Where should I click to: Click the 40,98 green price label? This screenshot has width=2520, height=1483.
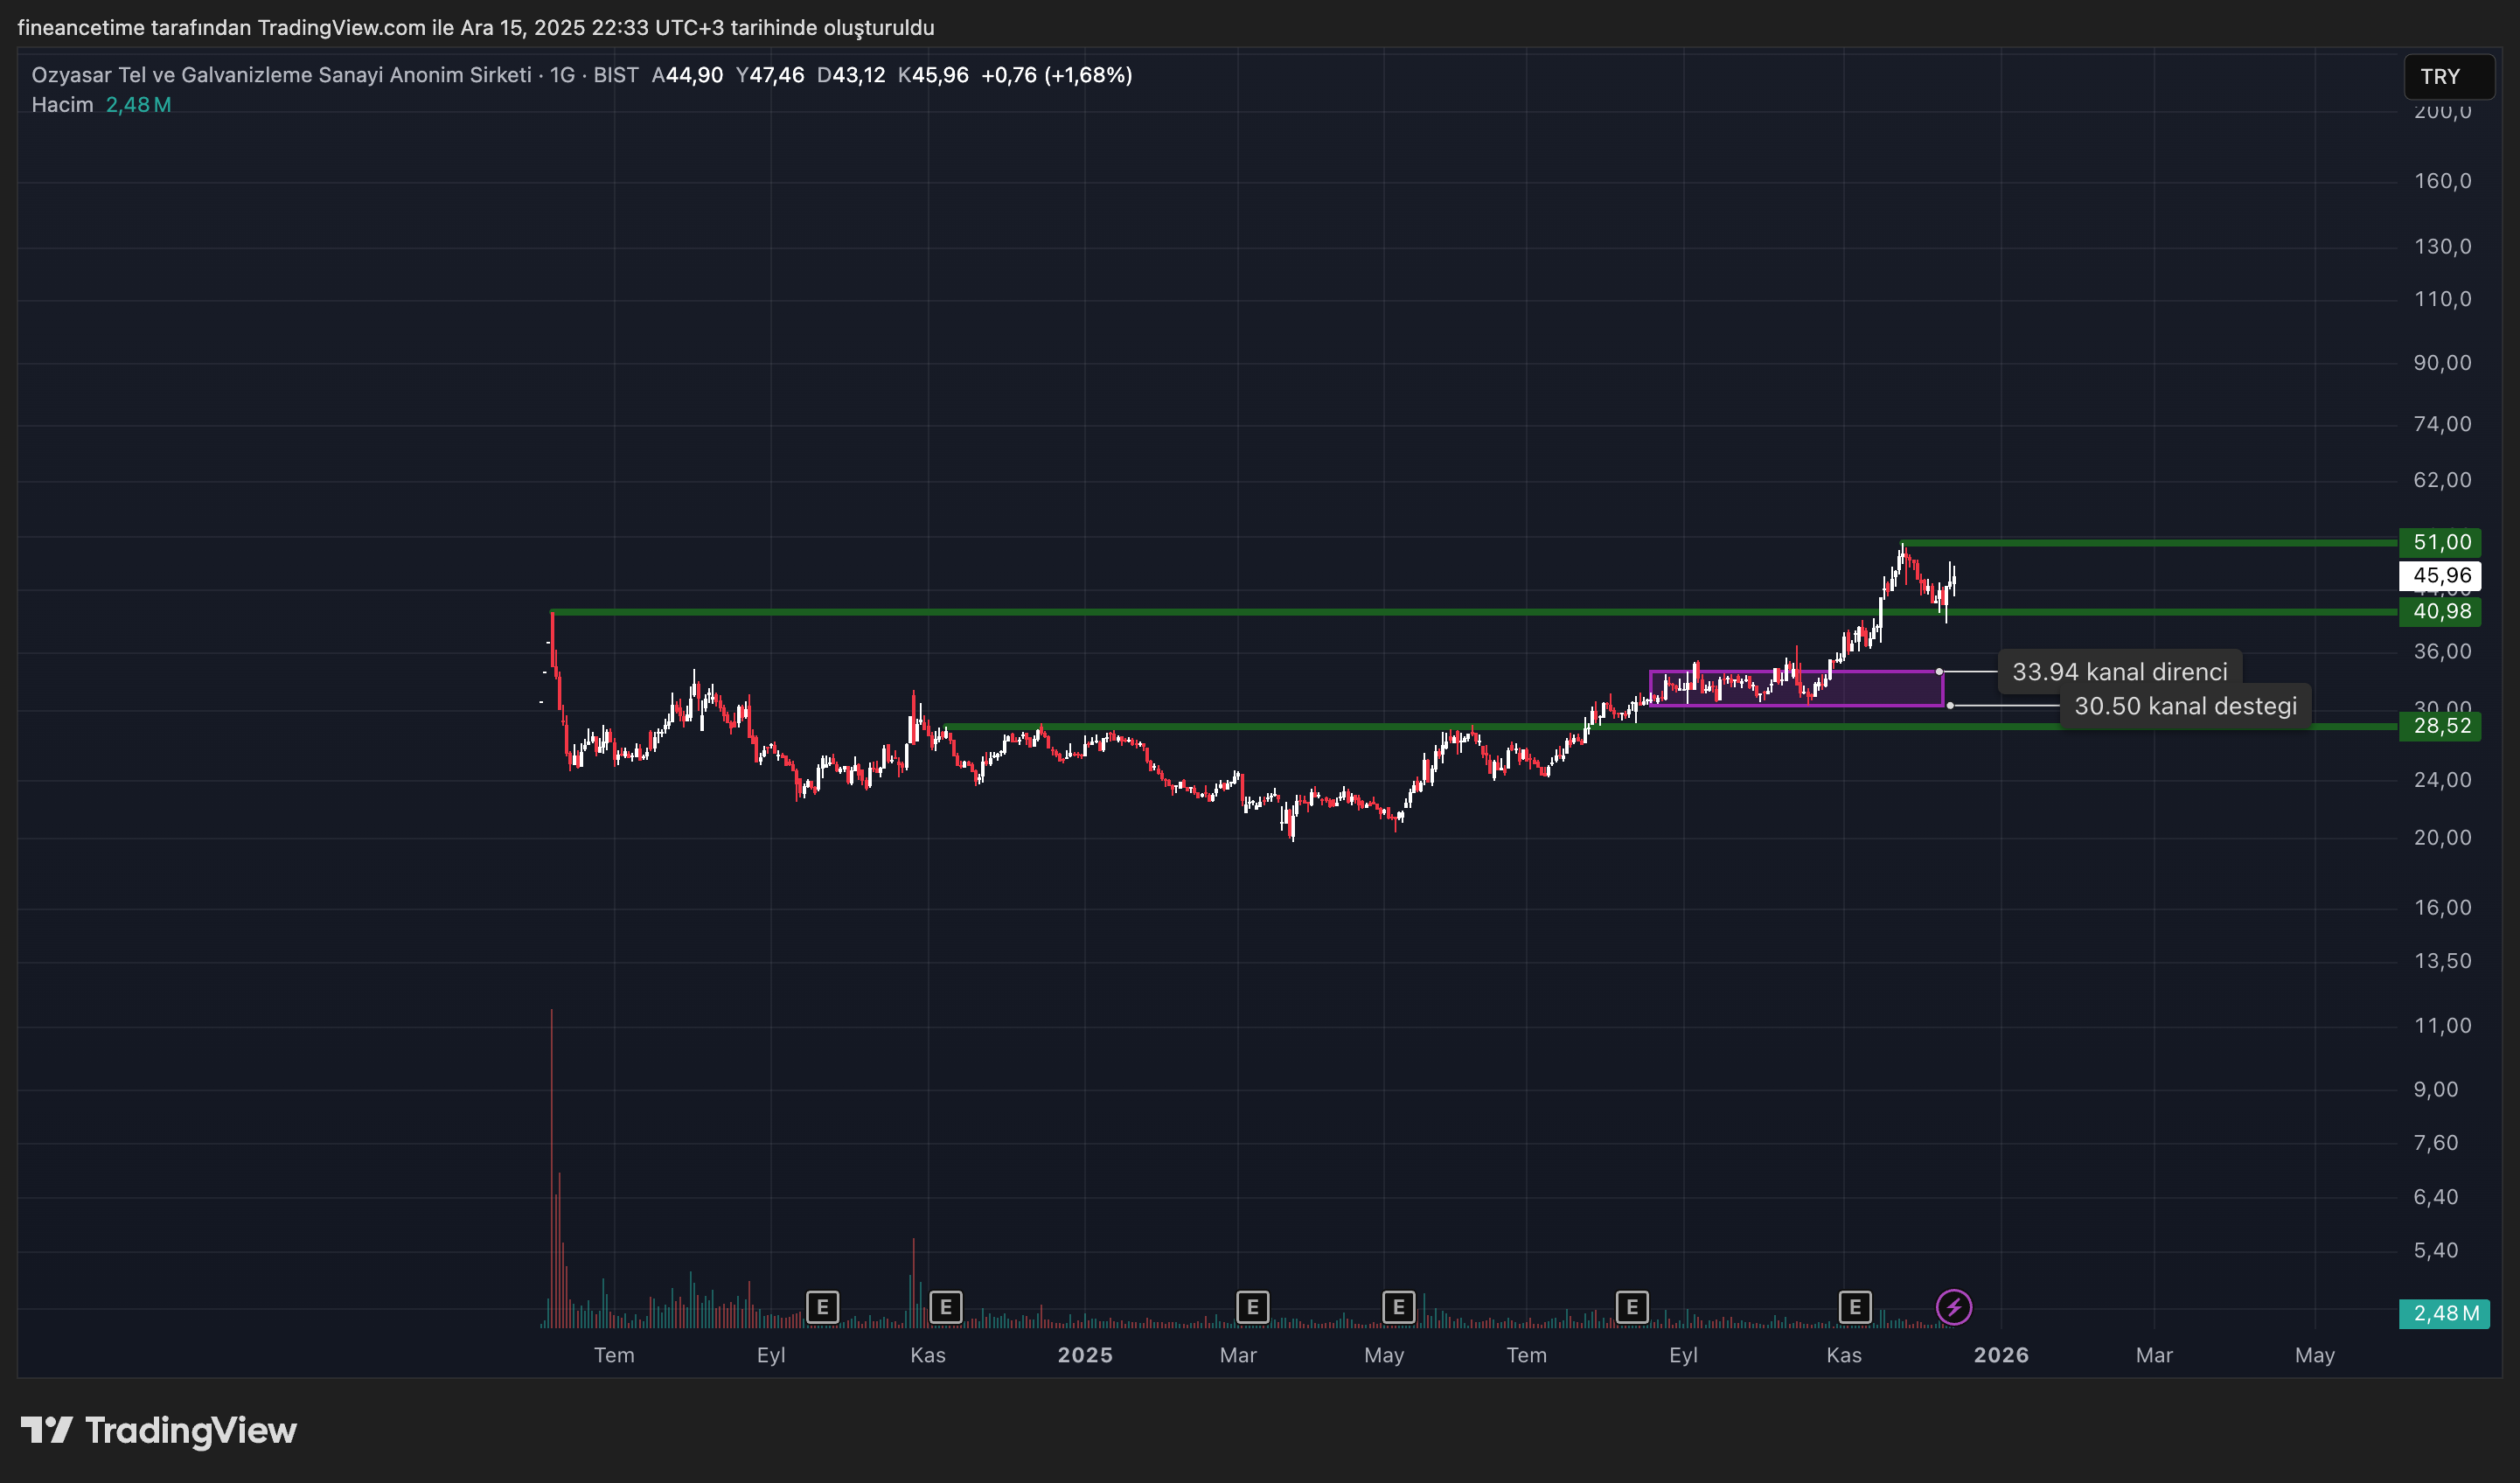[x=2439, y=611]
